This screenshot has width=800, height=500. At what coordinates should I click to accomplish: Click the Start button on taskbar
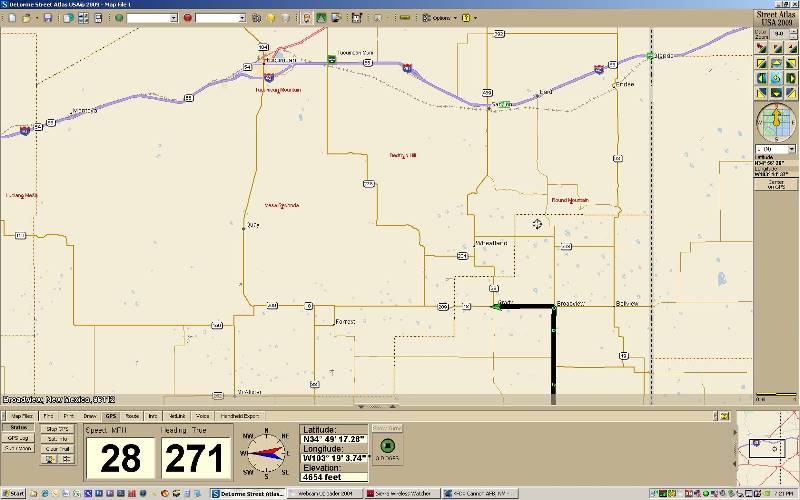pyautogui.click(x=14, y=493)
